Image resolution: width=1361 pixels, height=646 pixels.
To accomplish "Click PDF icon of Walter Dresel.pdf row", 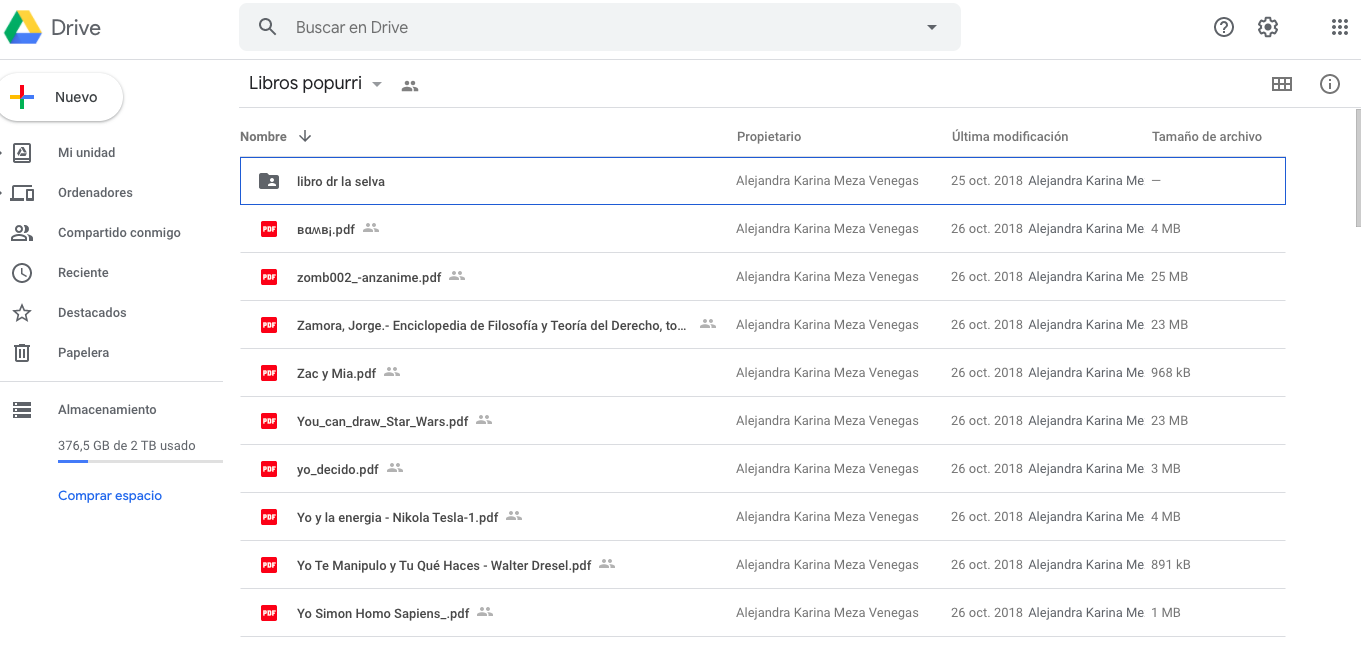I will 269,565.
